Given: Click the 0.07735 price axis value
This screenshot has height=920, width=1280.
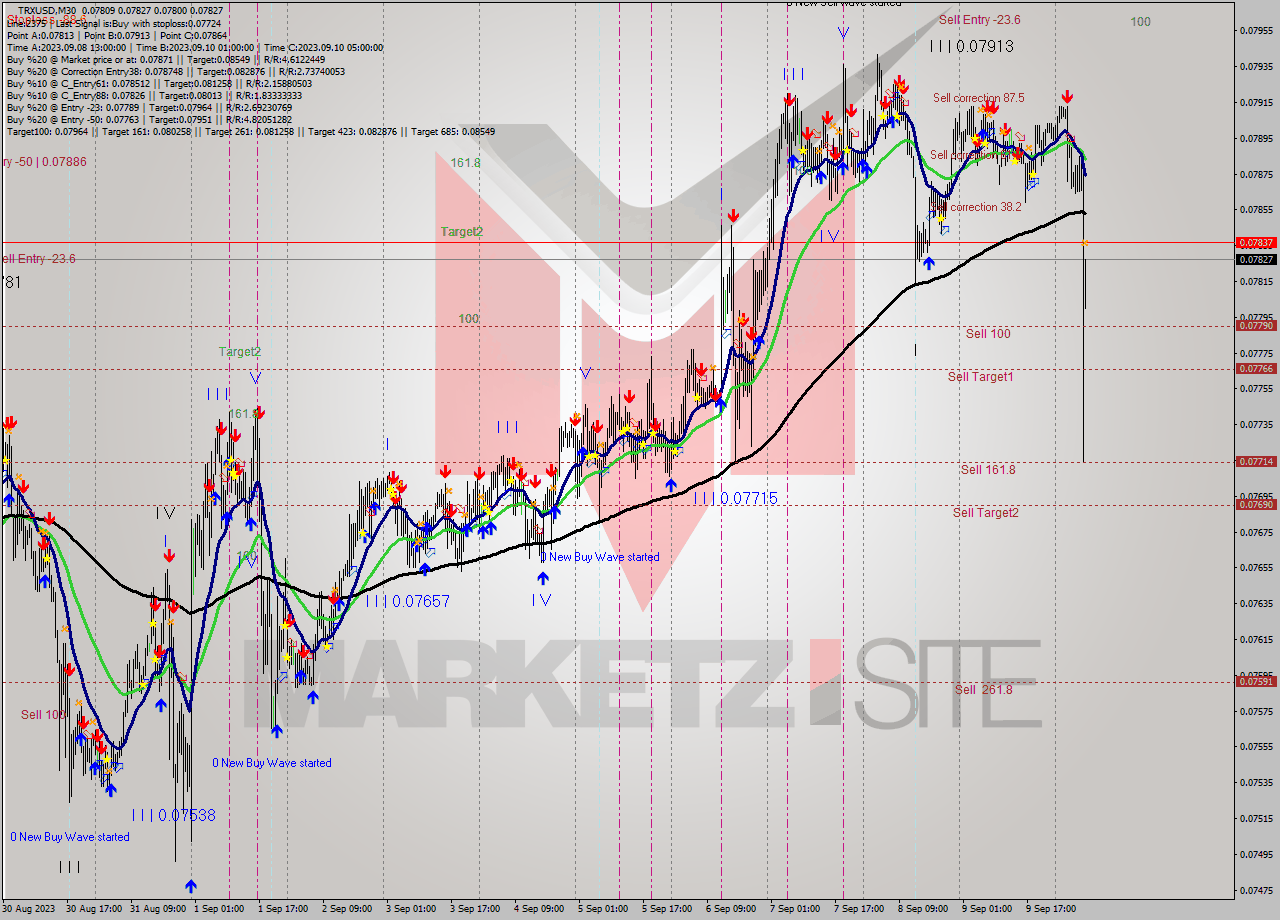Looking at the screenshot, I should pos(1256,424).
